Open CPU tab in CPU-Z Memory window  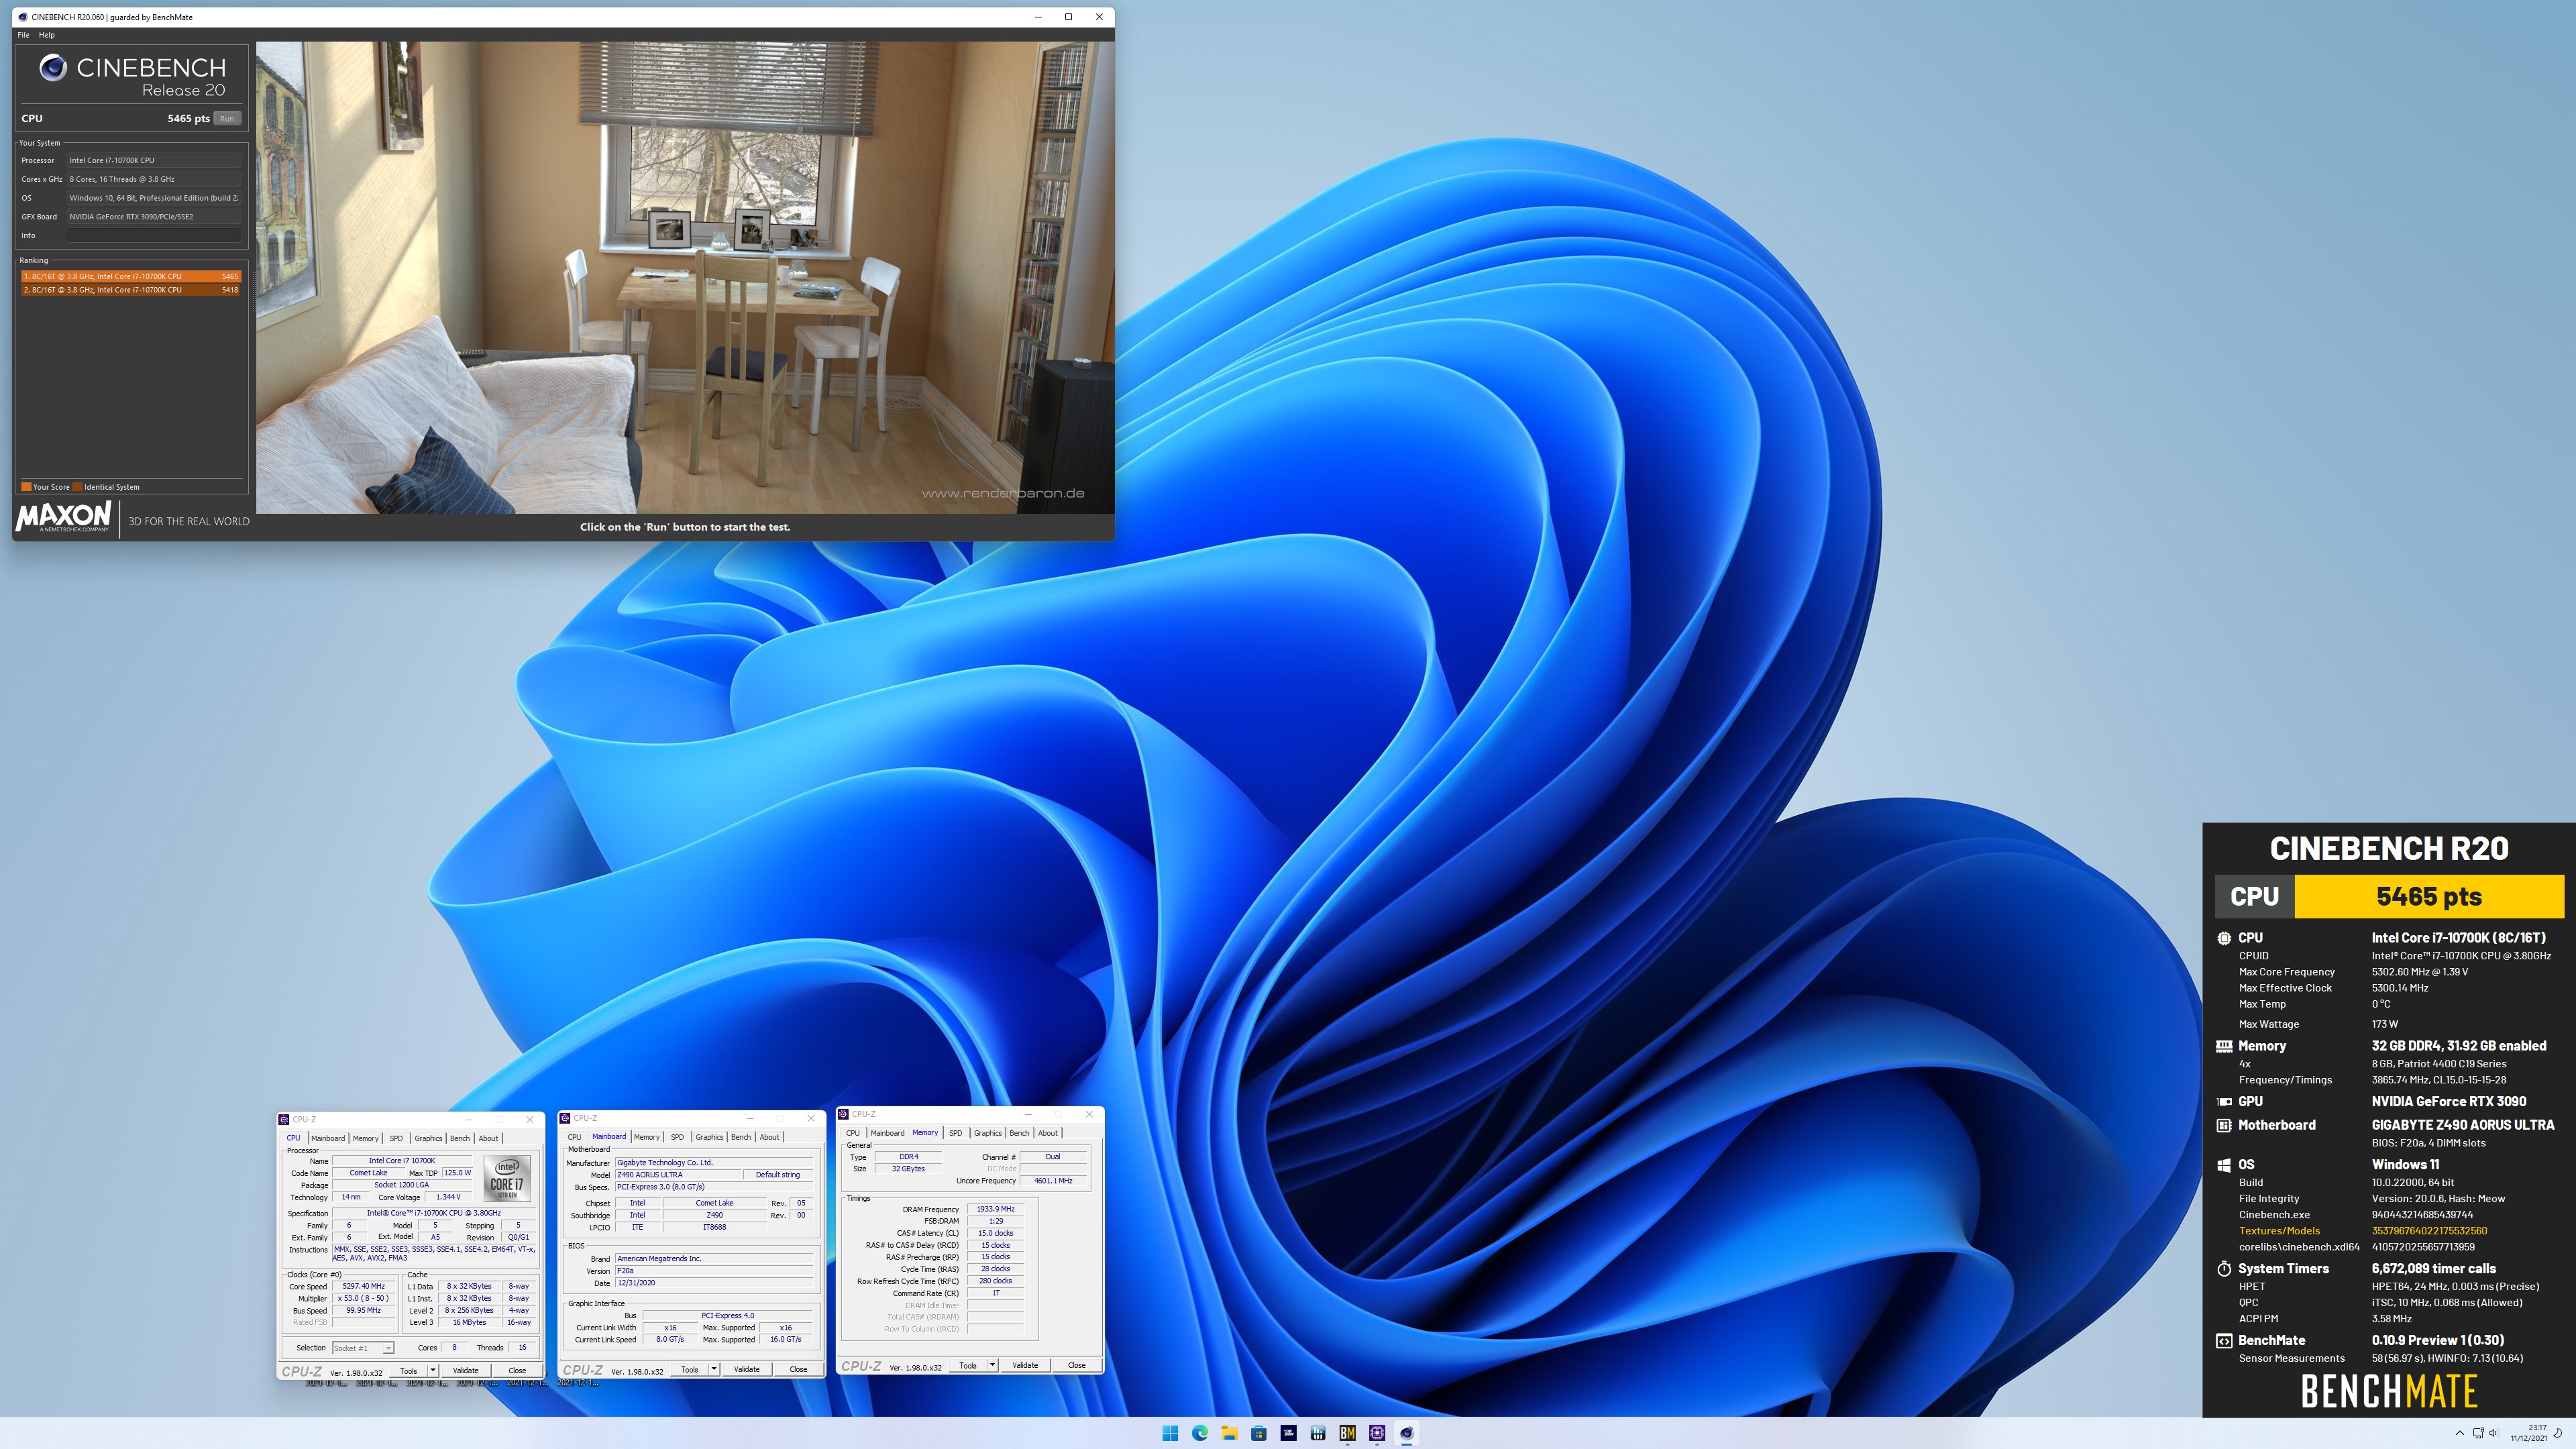852,1133
